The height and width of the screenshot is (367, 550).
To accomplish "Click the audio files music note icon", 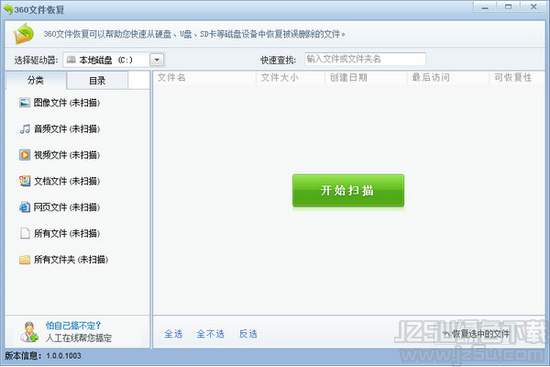I will (25, 129).
